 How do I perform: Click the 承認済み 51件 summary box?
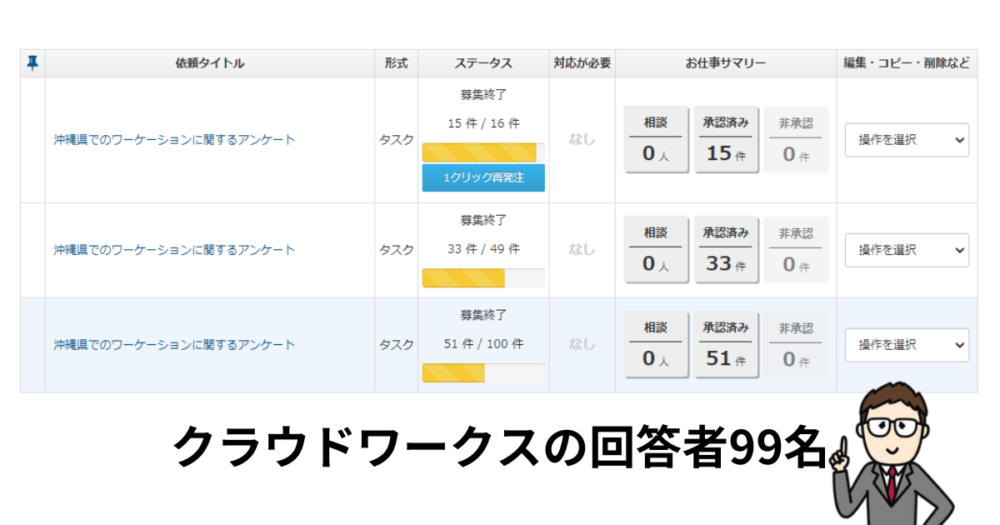coord(726,344)
